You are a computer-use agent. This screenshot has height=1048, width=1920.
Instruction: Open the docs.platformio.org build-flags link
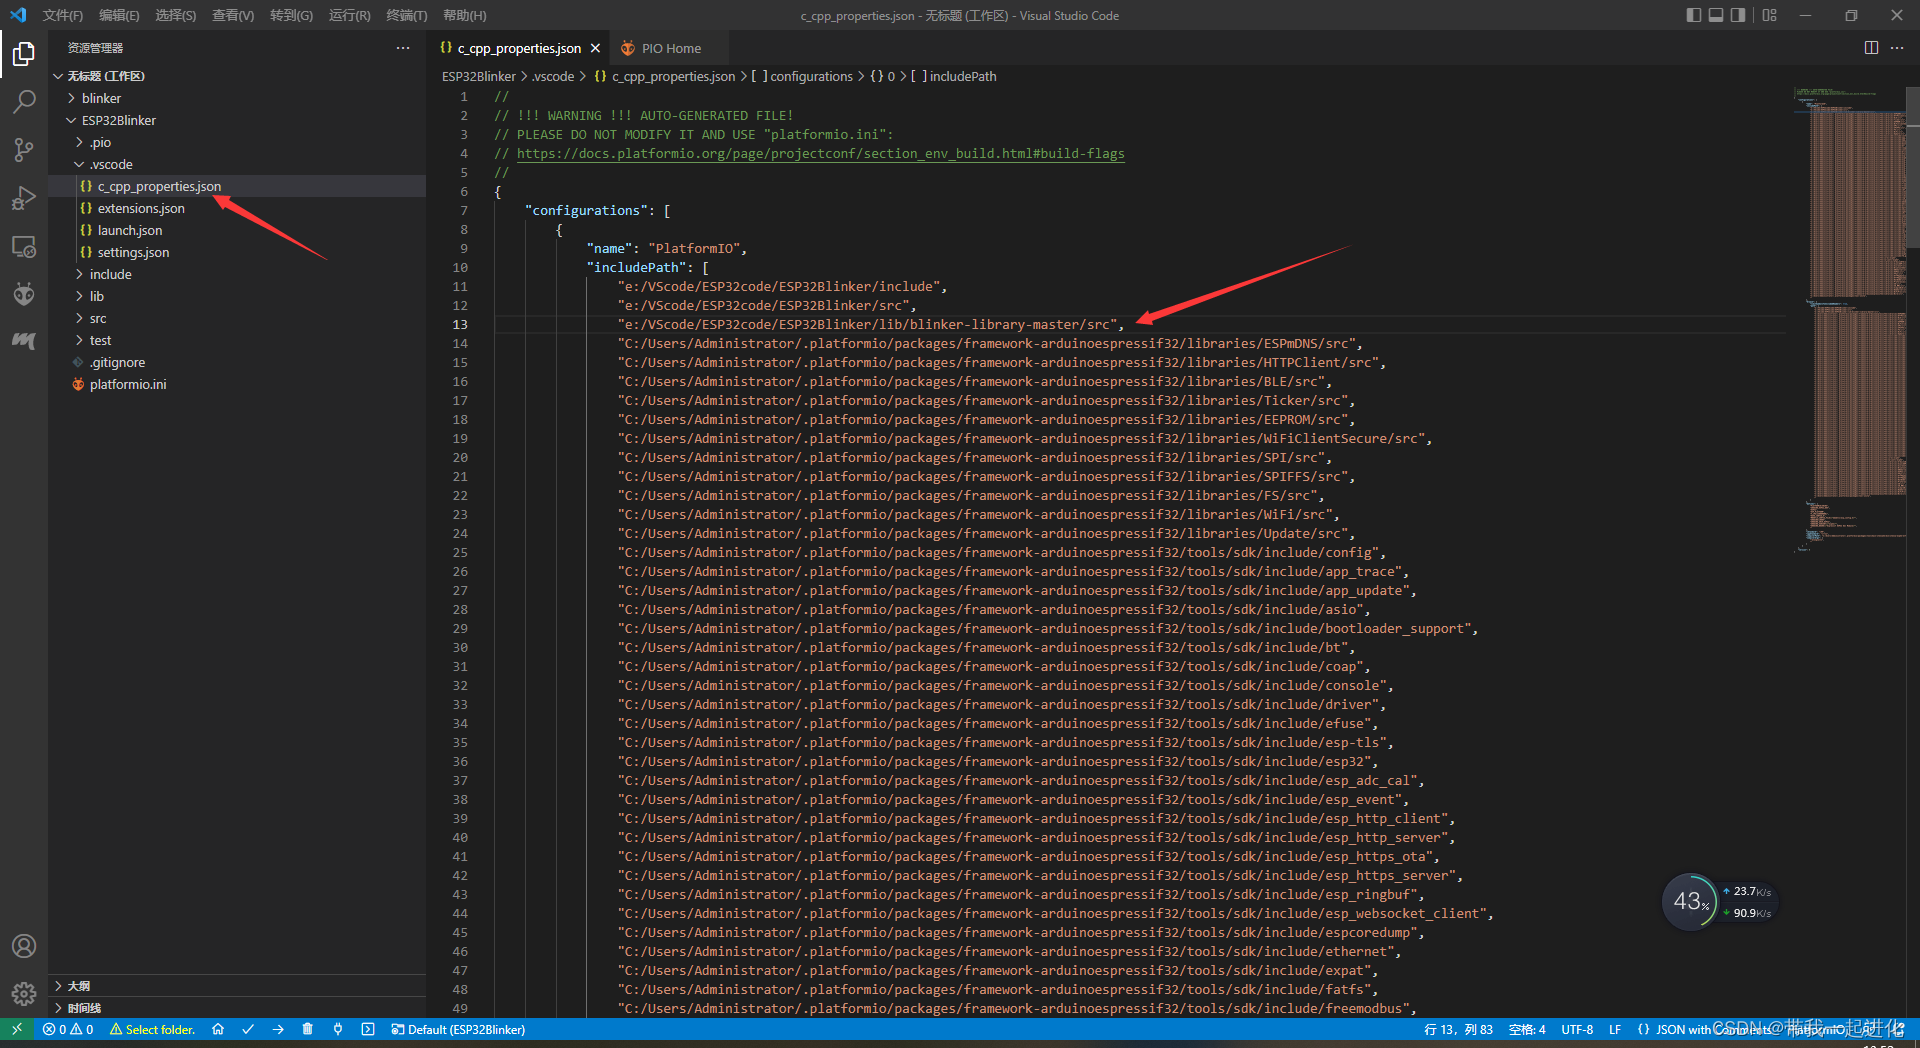(x=820, y=153)
